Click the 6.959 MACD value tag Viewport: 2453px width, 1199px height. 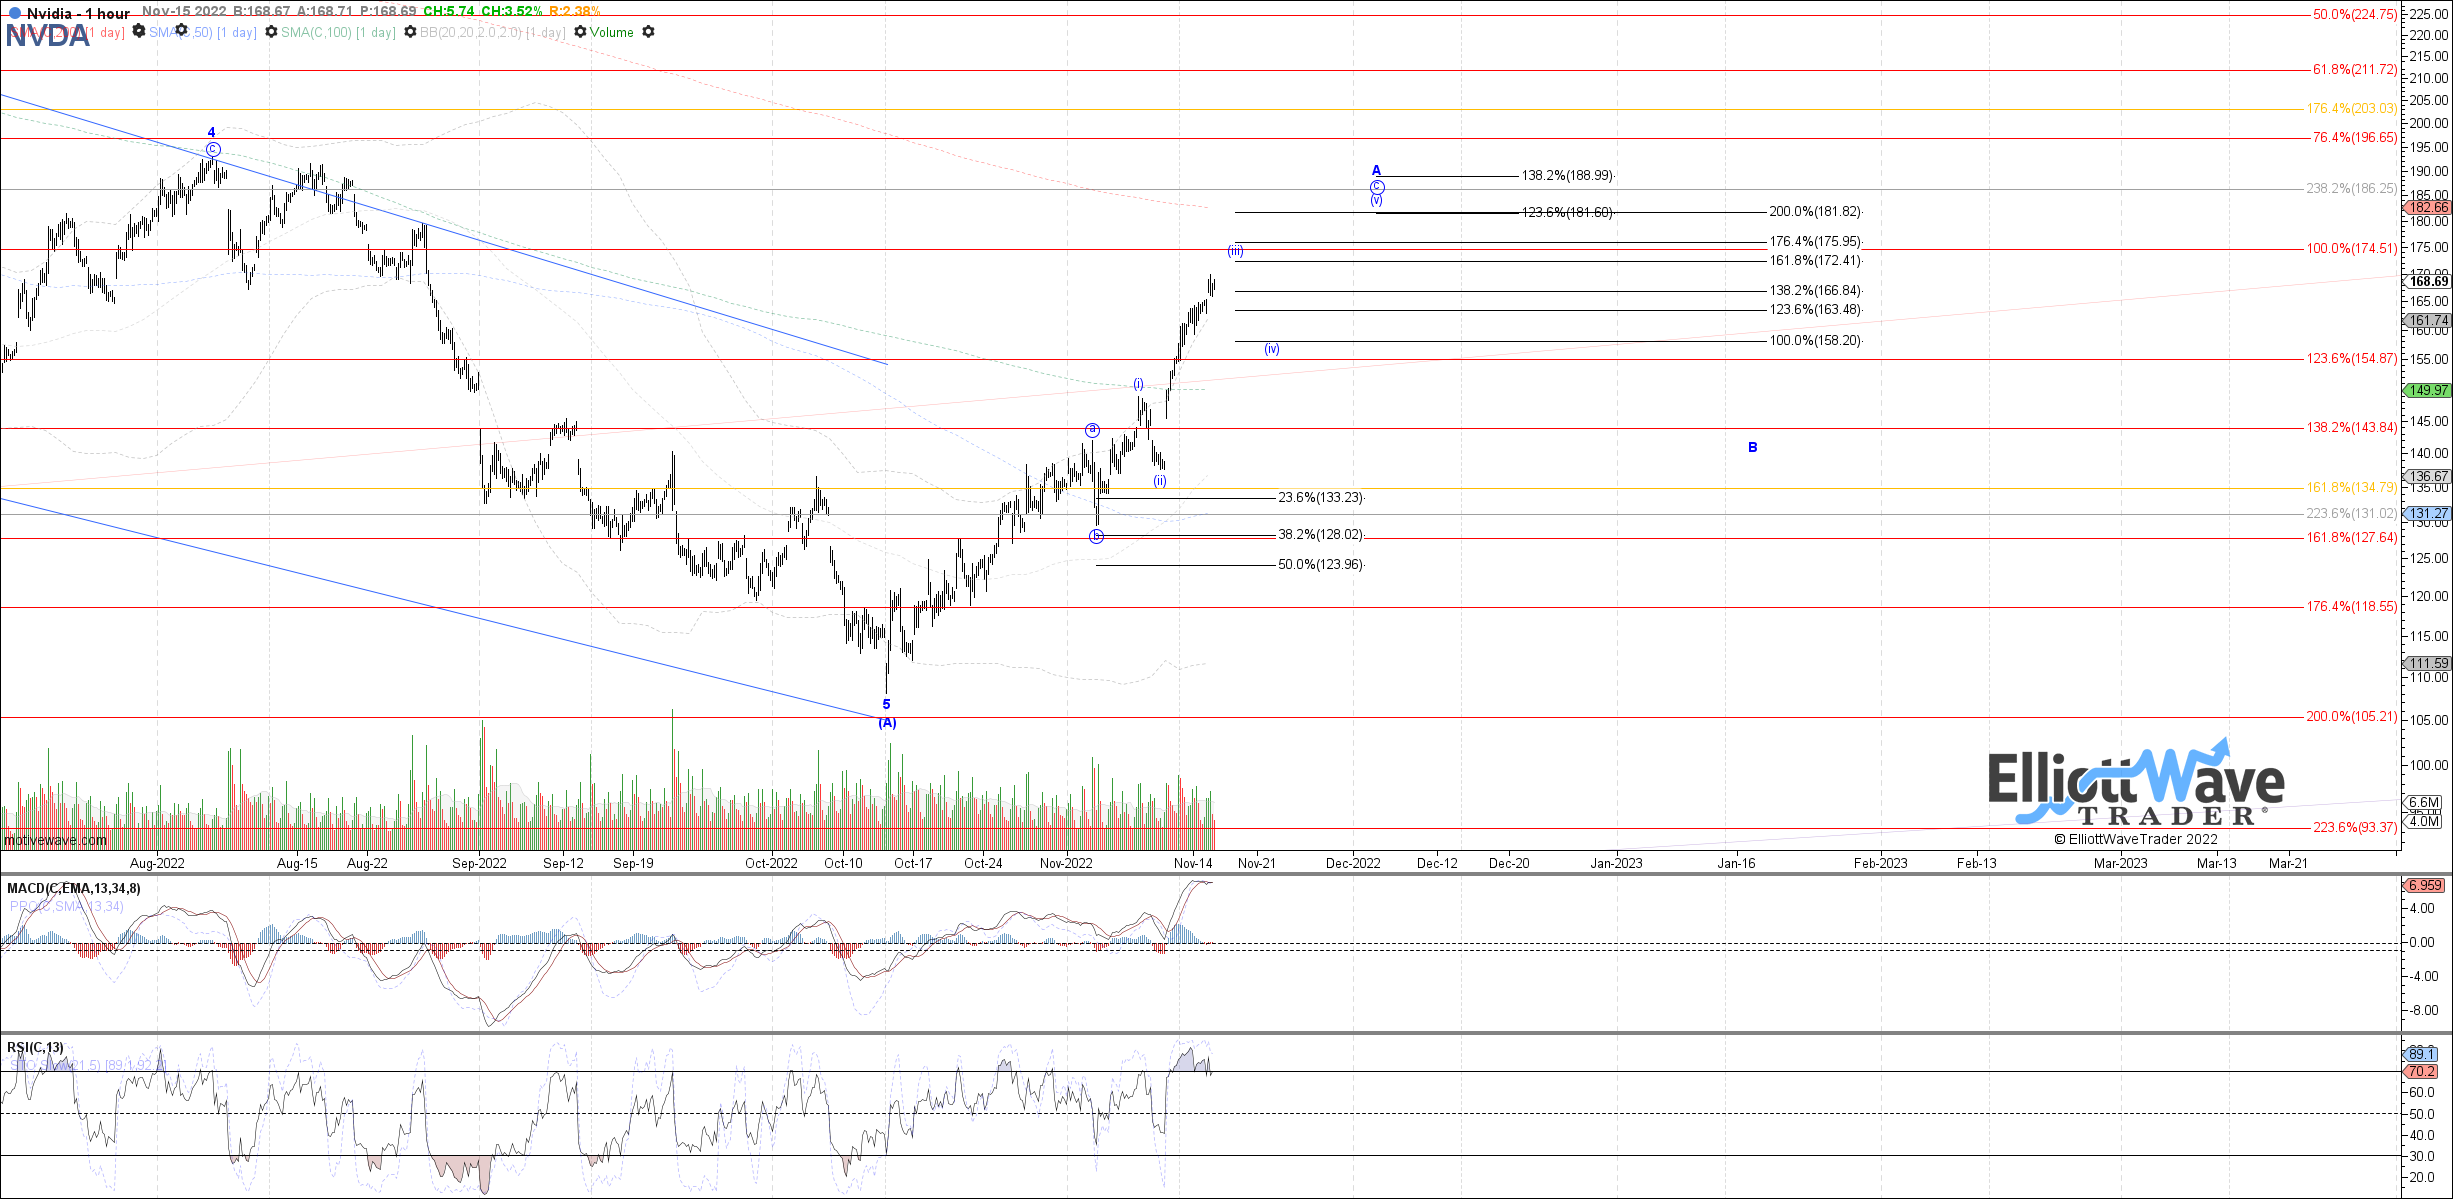[2425, 885]
